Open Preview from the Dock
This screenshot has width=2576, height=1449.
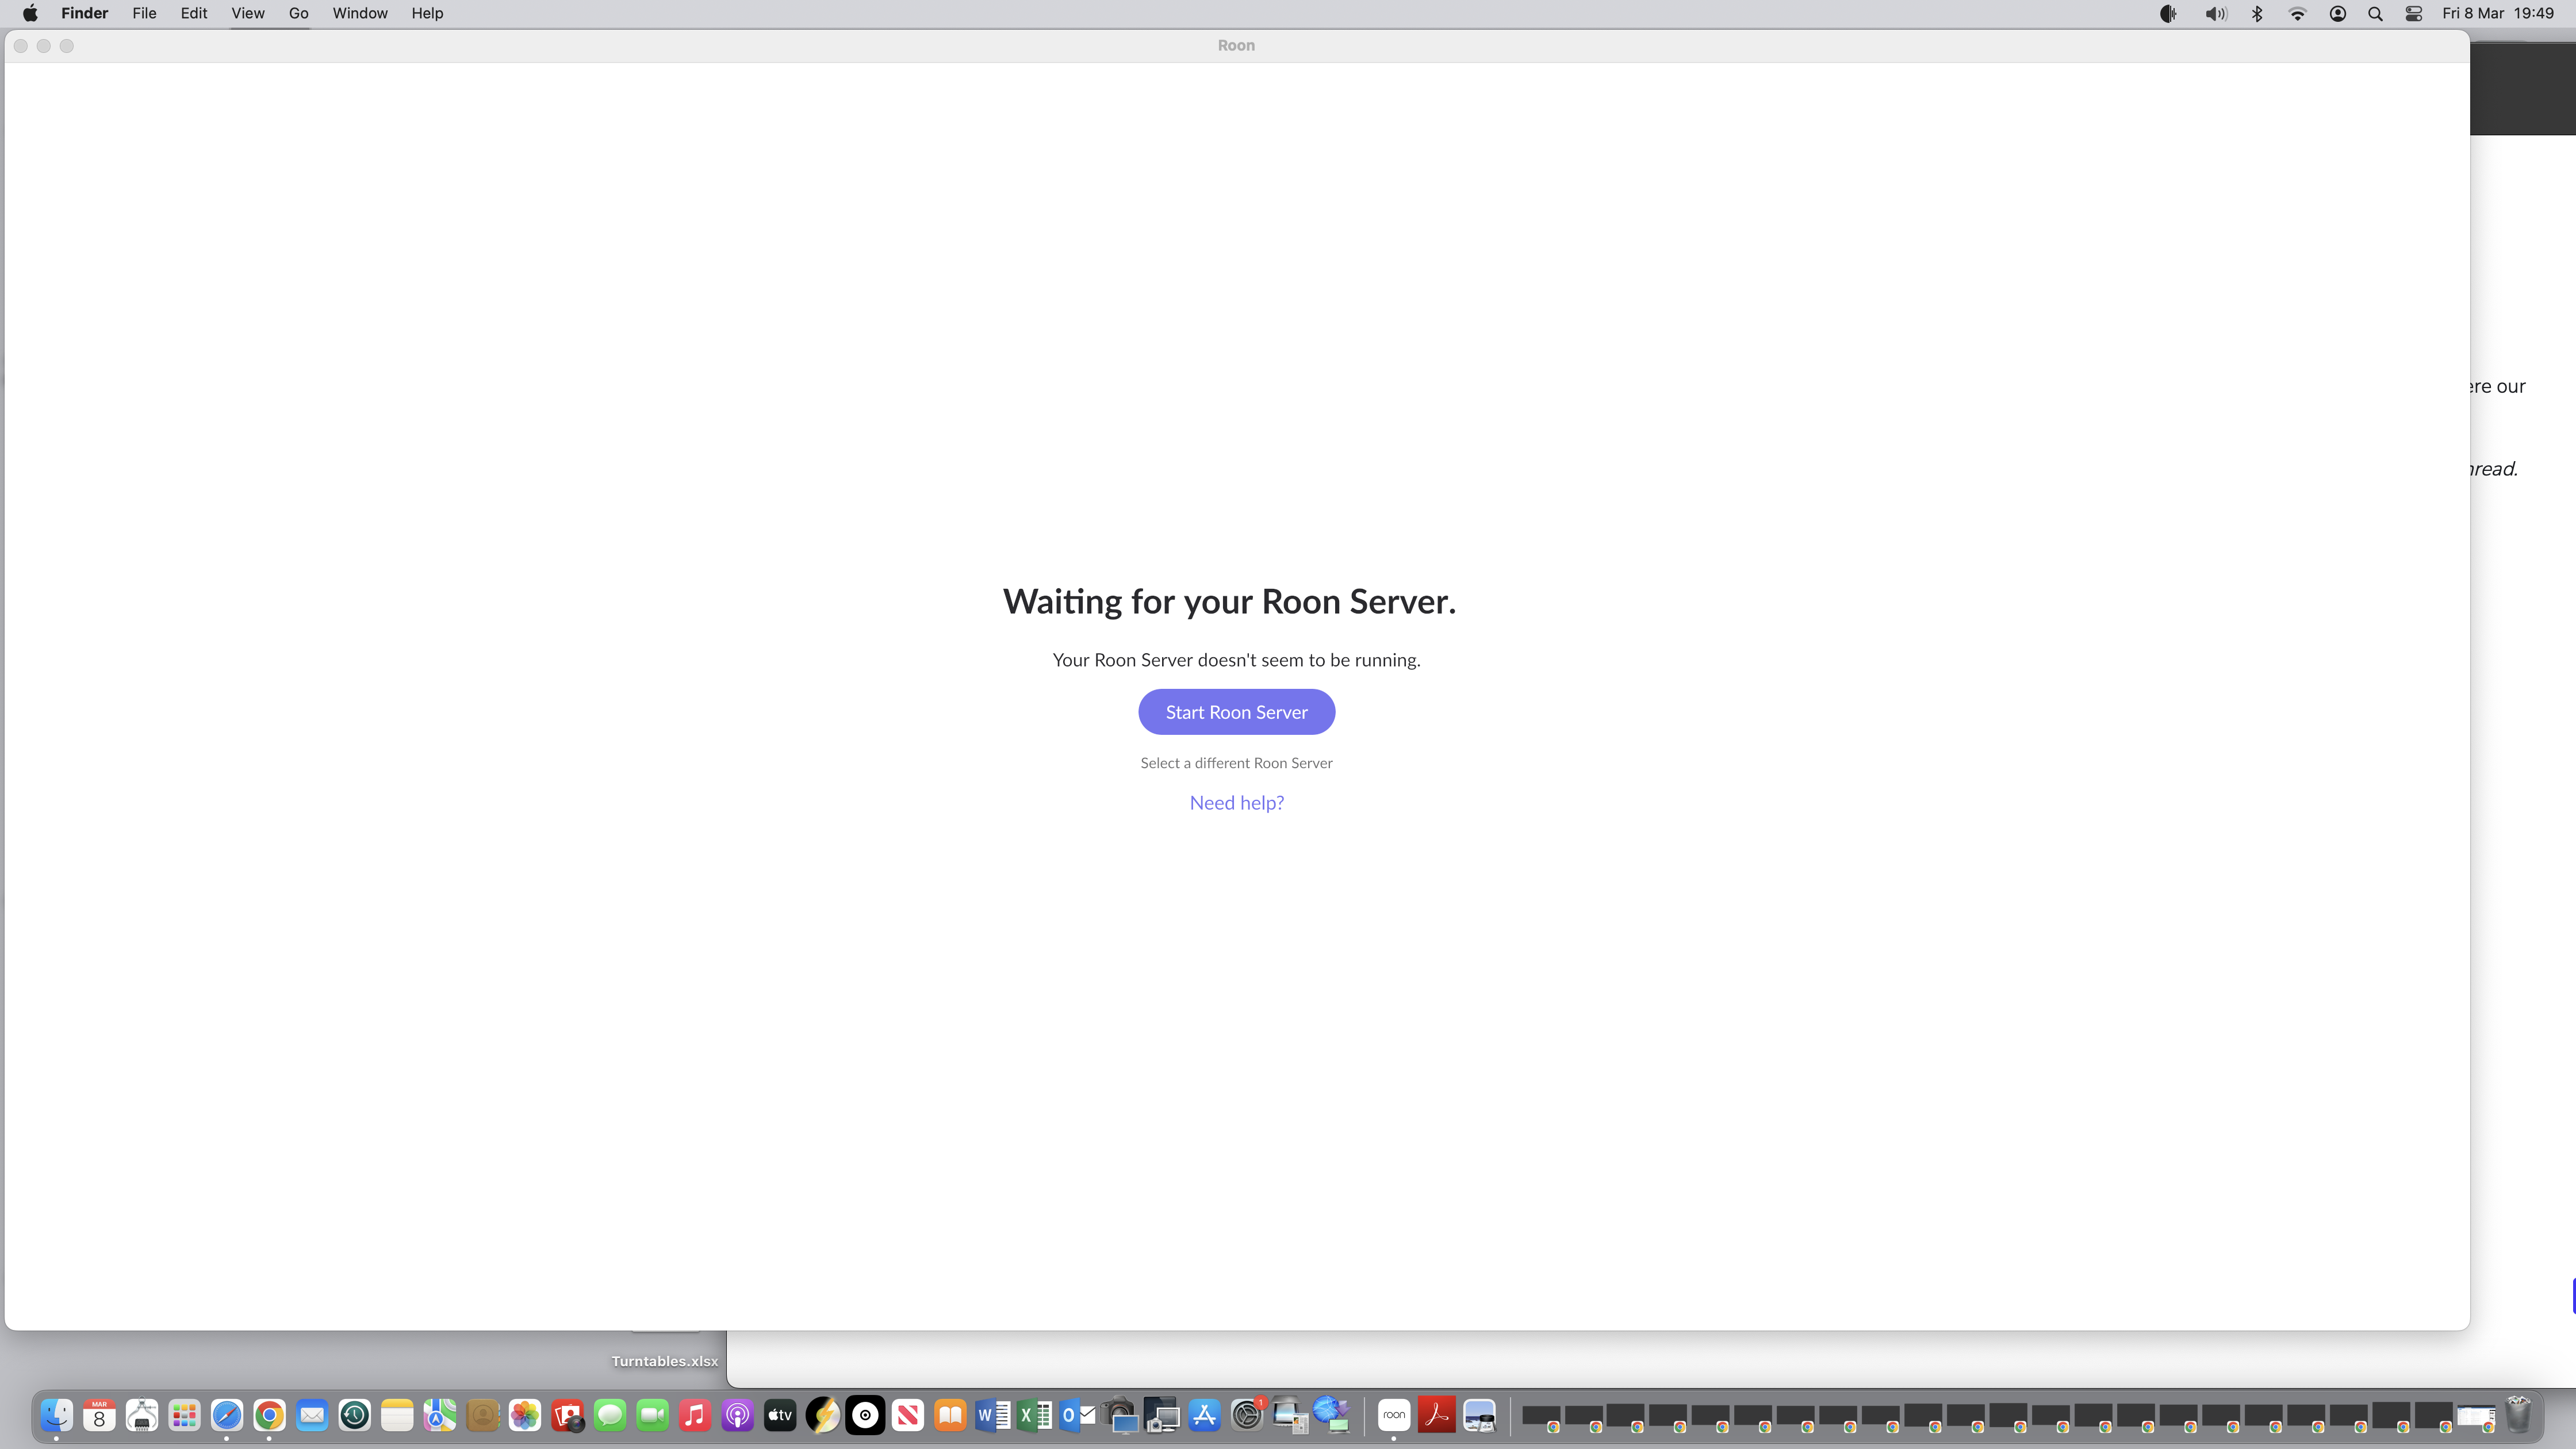pyautogui.click(x=1479, y=1416)
